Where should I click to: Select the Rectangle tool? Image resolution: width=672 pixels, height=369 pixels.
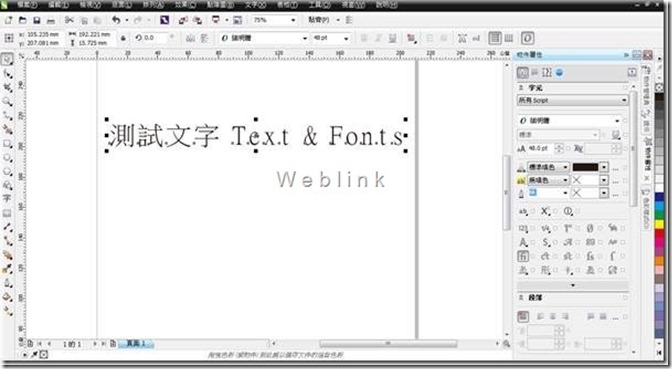tap(7, 144)
